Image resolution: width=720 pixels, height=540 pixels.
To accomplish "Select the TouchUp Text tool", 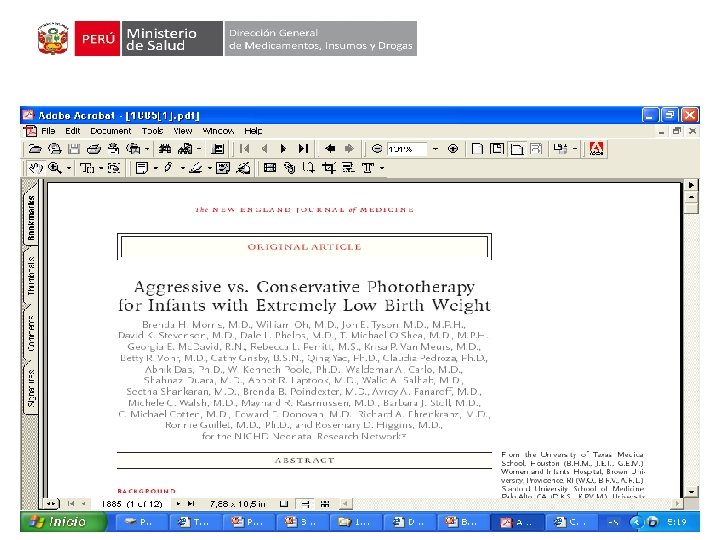I will click(x=368, y=168).
